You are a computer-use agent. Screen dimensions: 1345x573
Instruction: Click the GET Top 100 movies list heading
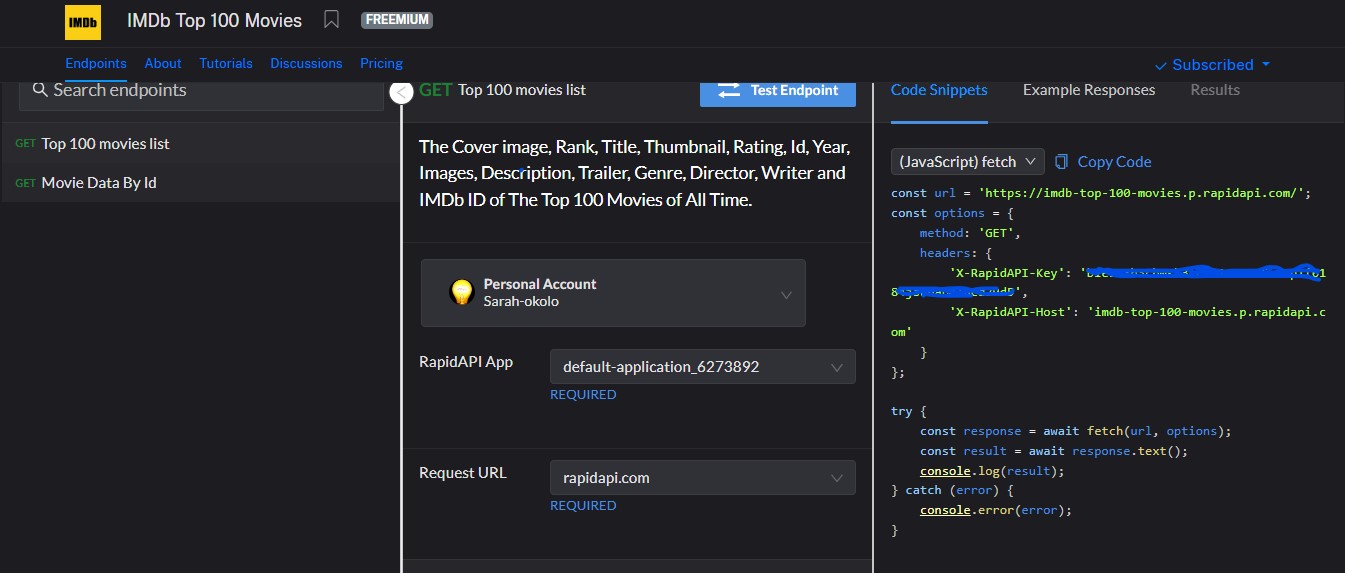[503, 90]
